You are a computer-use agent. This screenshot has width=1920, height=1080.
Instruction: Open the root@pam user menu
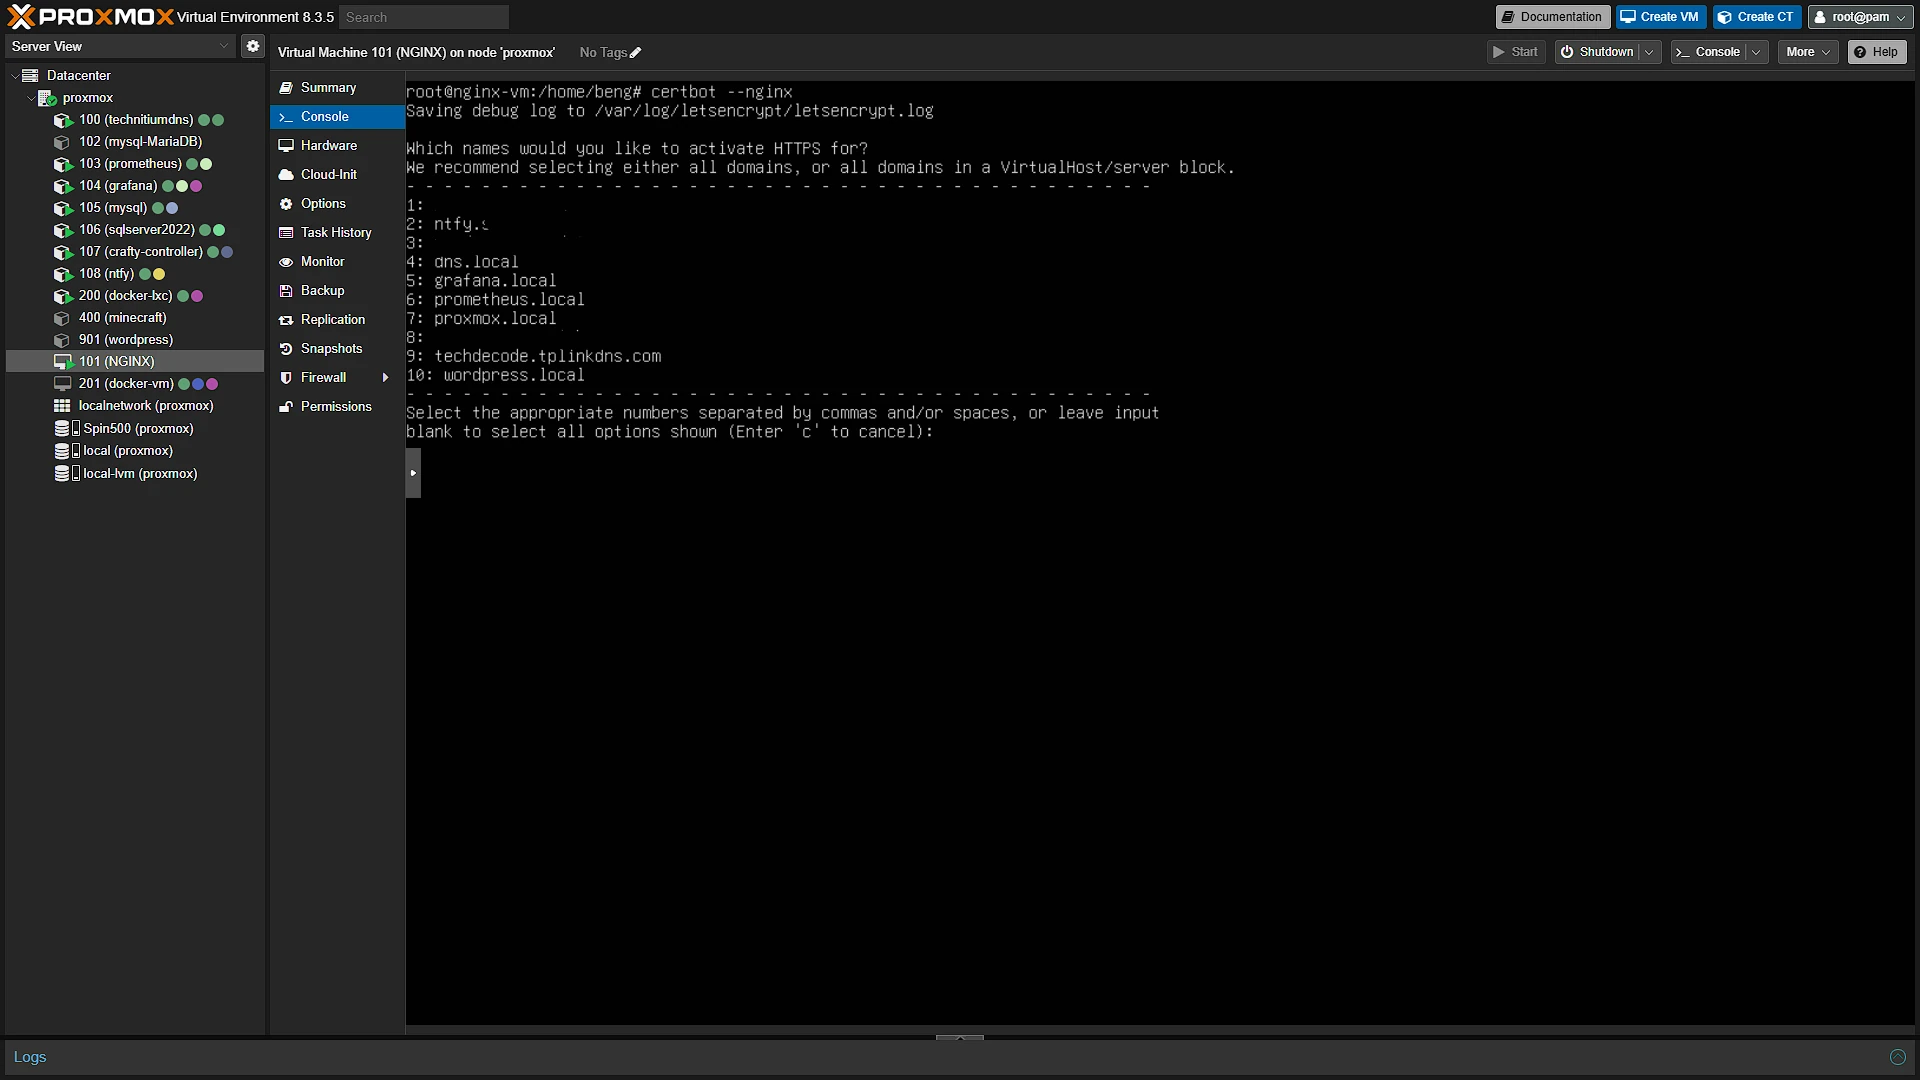(1860, 17)
